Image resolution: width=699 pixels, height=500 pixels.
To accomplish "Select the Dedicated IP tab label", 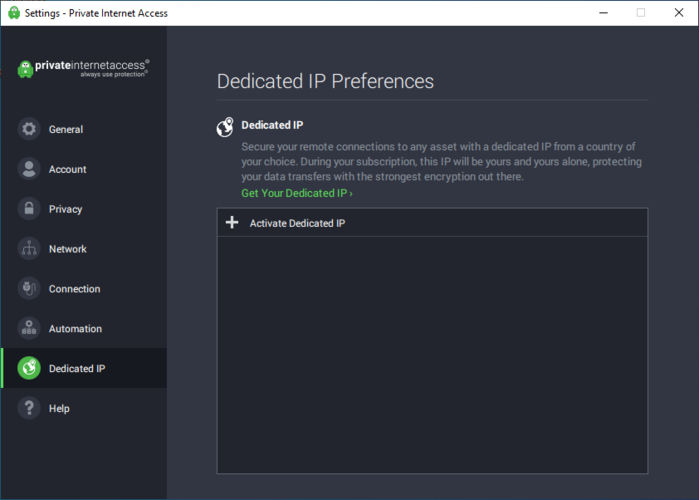I will pyautogui.click(x=77, y=369).
